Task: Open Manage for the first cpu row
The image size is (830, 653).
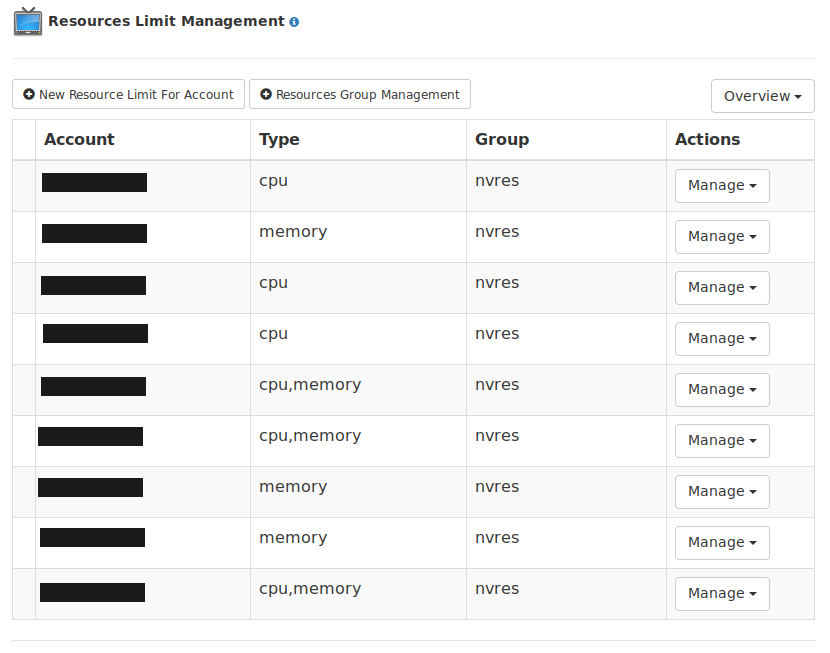Action: (722, 186)
